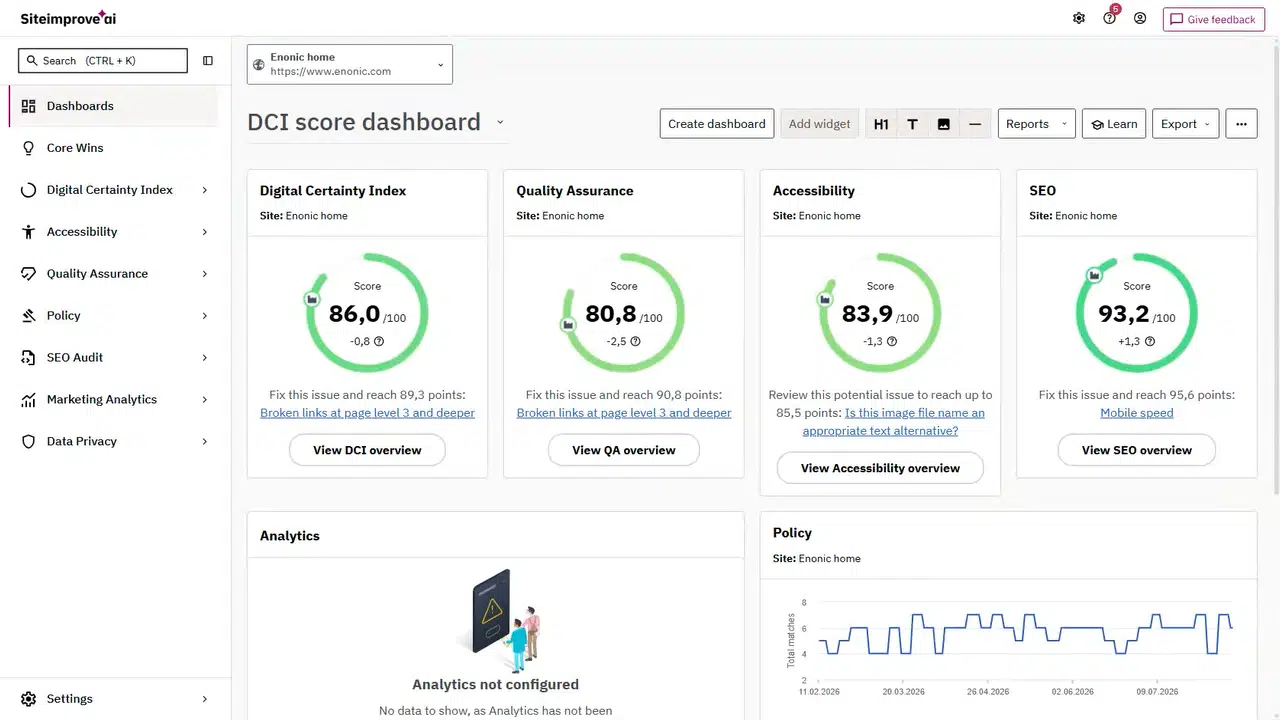Viewport: 1280px width, 720px height.
Task: Open the Export dropdown
Action: [x=1186, y=124]
